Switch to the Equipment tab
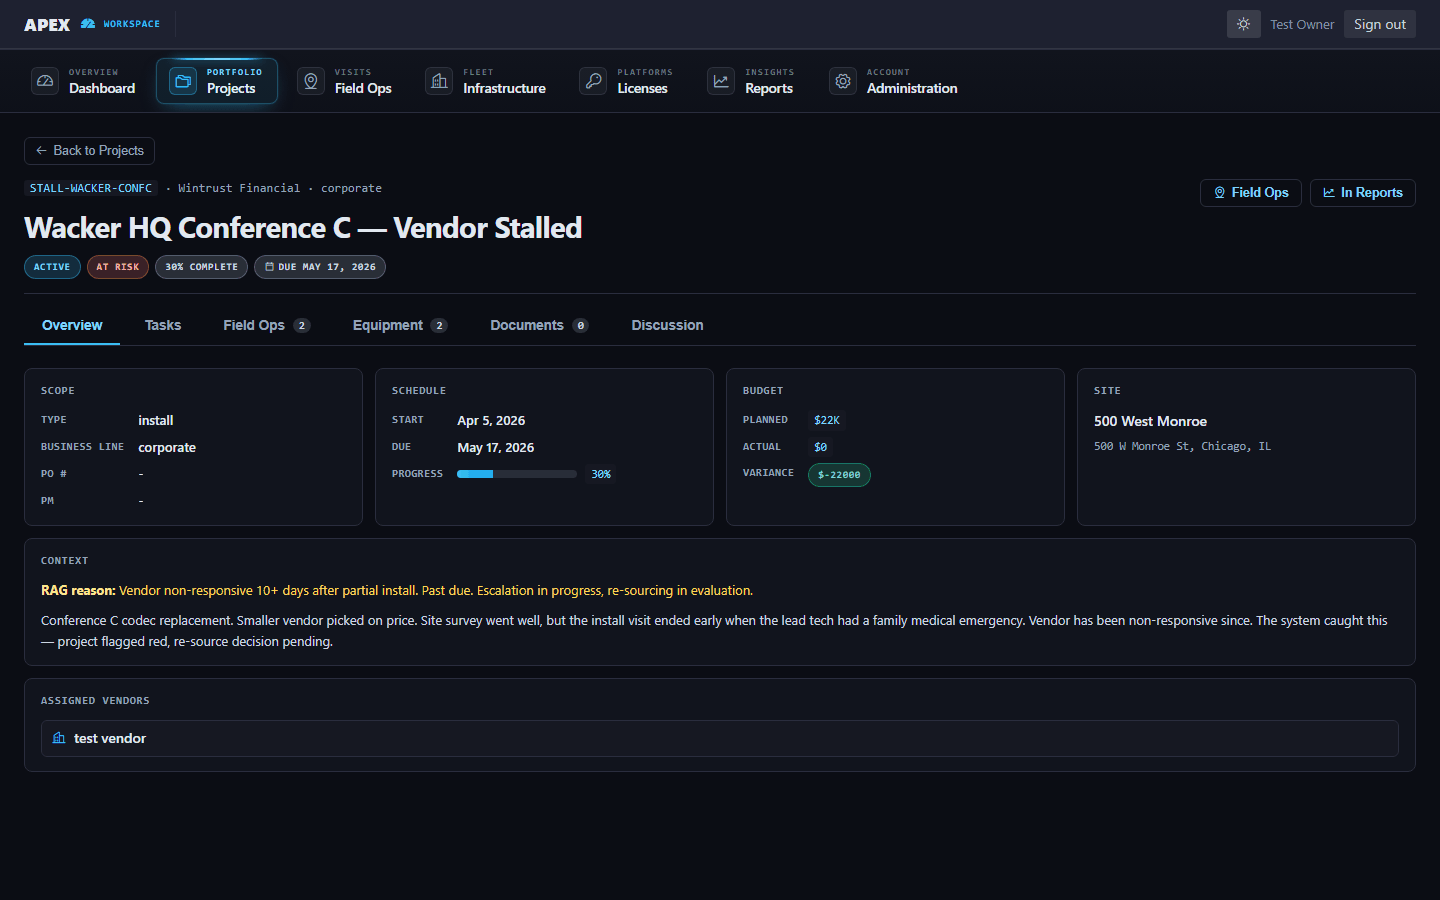Screen dimensions: 1440x900 click(400, 326)
